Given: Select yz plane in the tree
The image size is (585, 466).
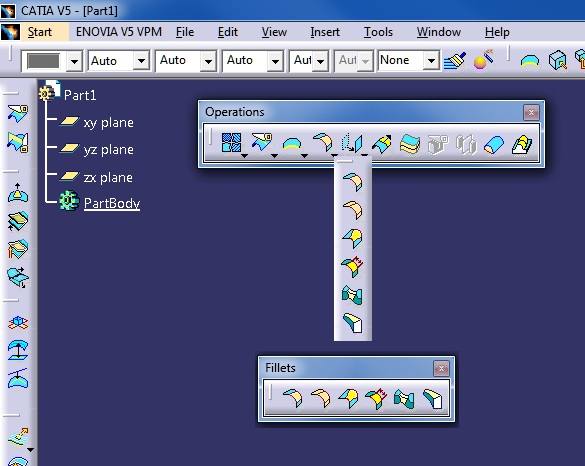Looking at the screenshot, I should (108, 150).
